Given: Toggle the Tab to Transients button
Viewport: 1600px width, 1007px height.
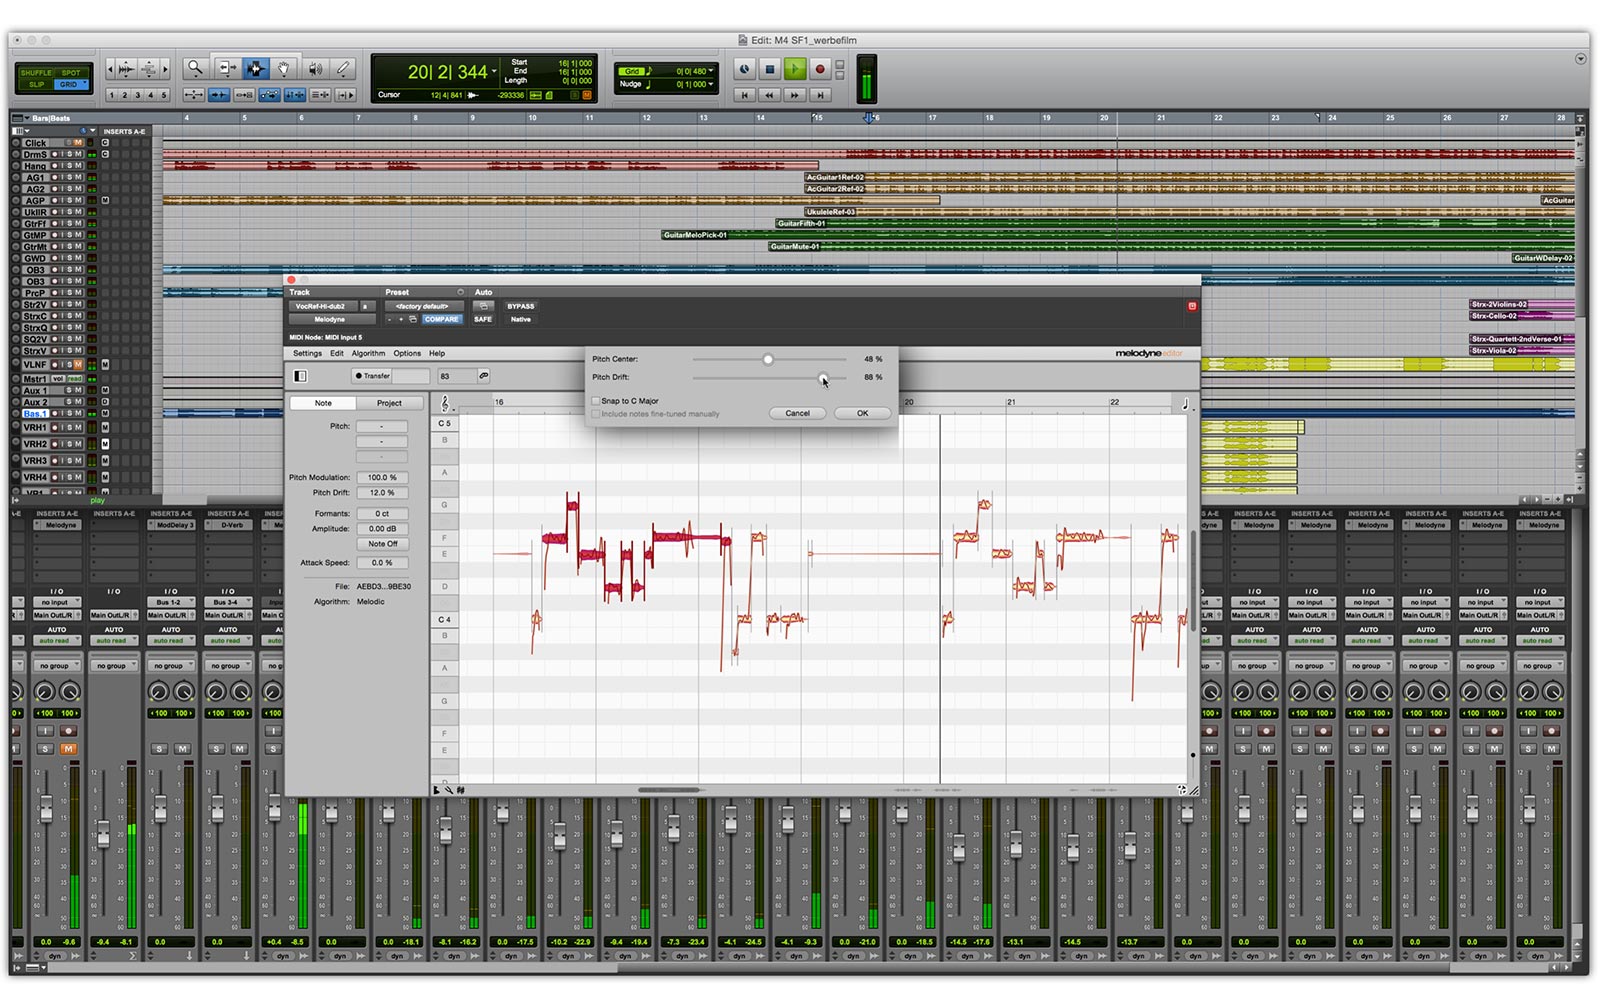Looking at the screenshot, I should point(219,95).
